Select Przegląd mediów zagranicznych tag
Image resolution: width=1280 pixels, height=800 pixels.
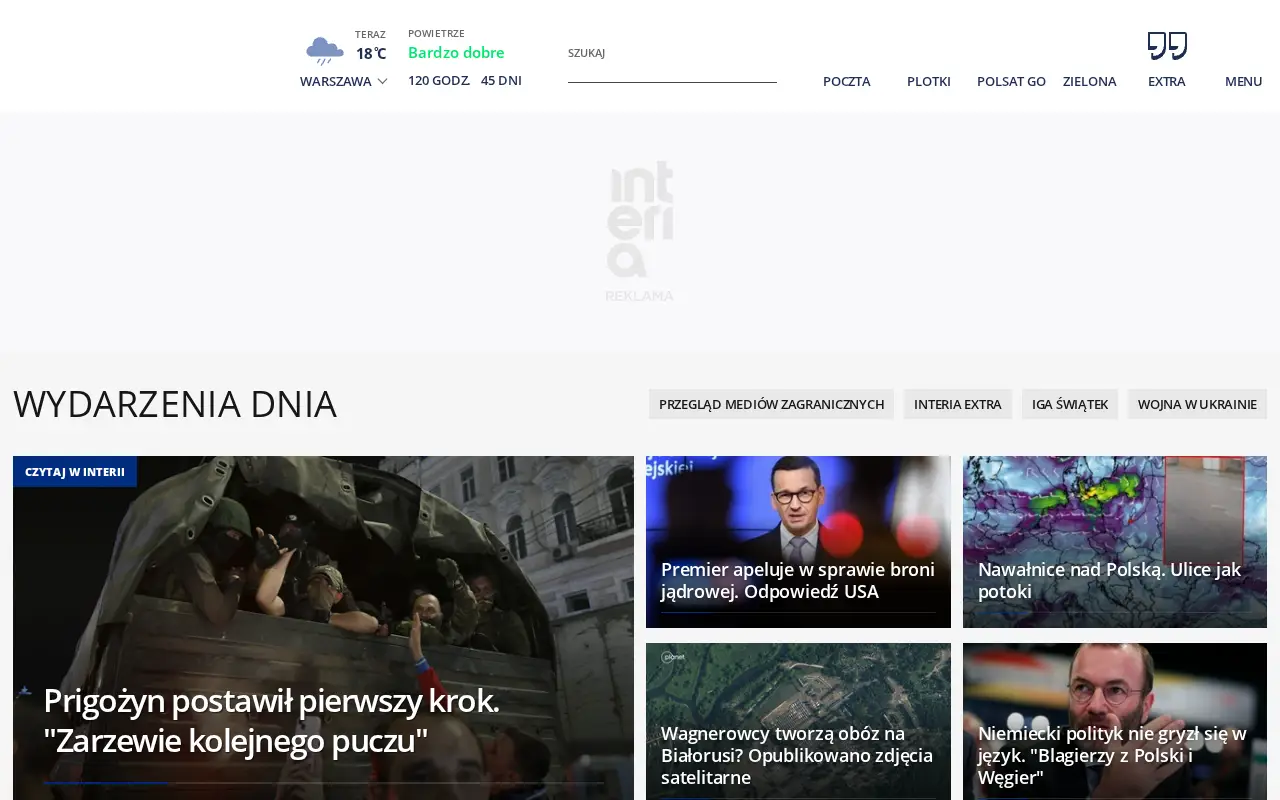click(772, 404)
